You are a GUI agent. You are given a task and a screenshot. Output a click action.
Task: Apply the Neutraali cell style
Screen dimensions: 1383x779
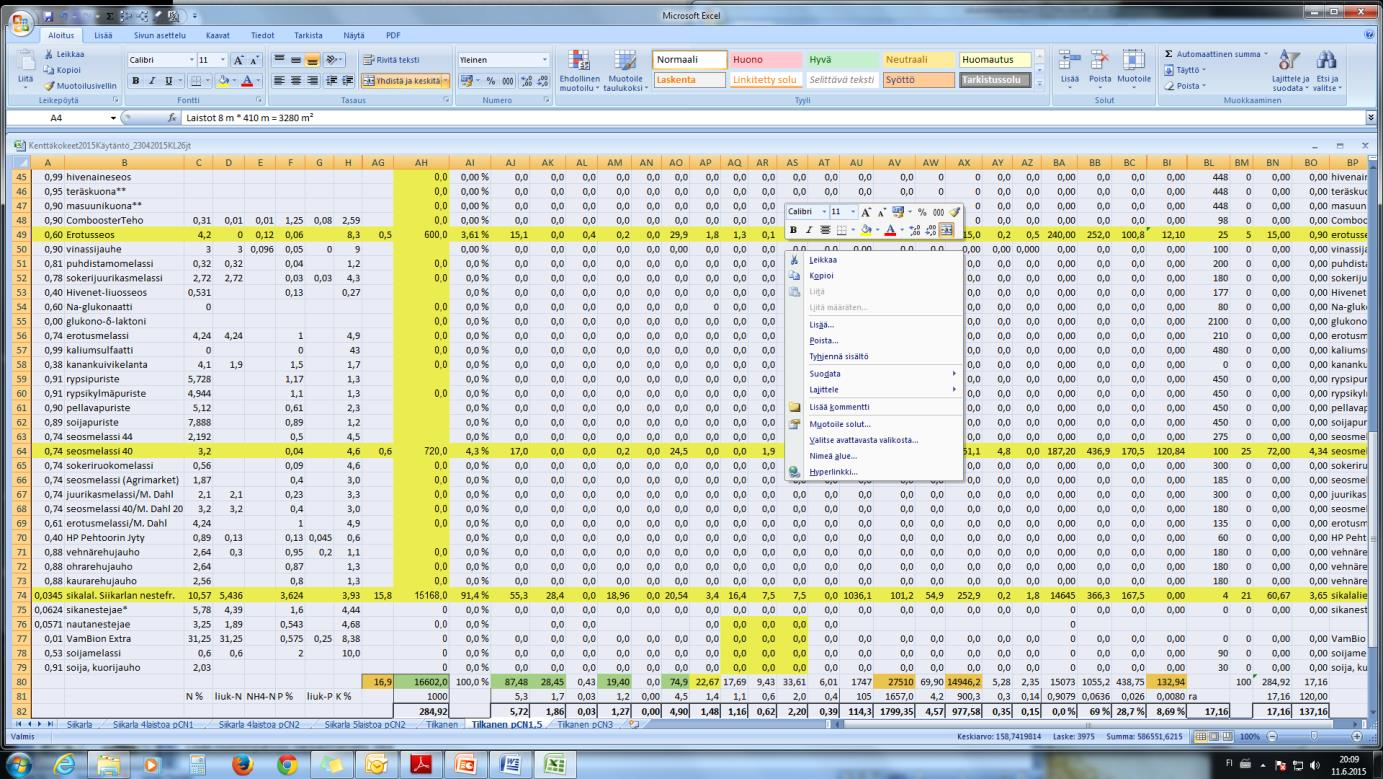coord(918,60)
